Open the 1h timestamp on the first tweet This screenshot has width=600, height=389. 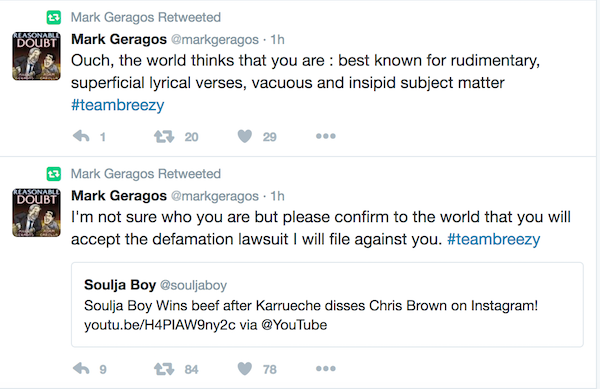[277, 39]
